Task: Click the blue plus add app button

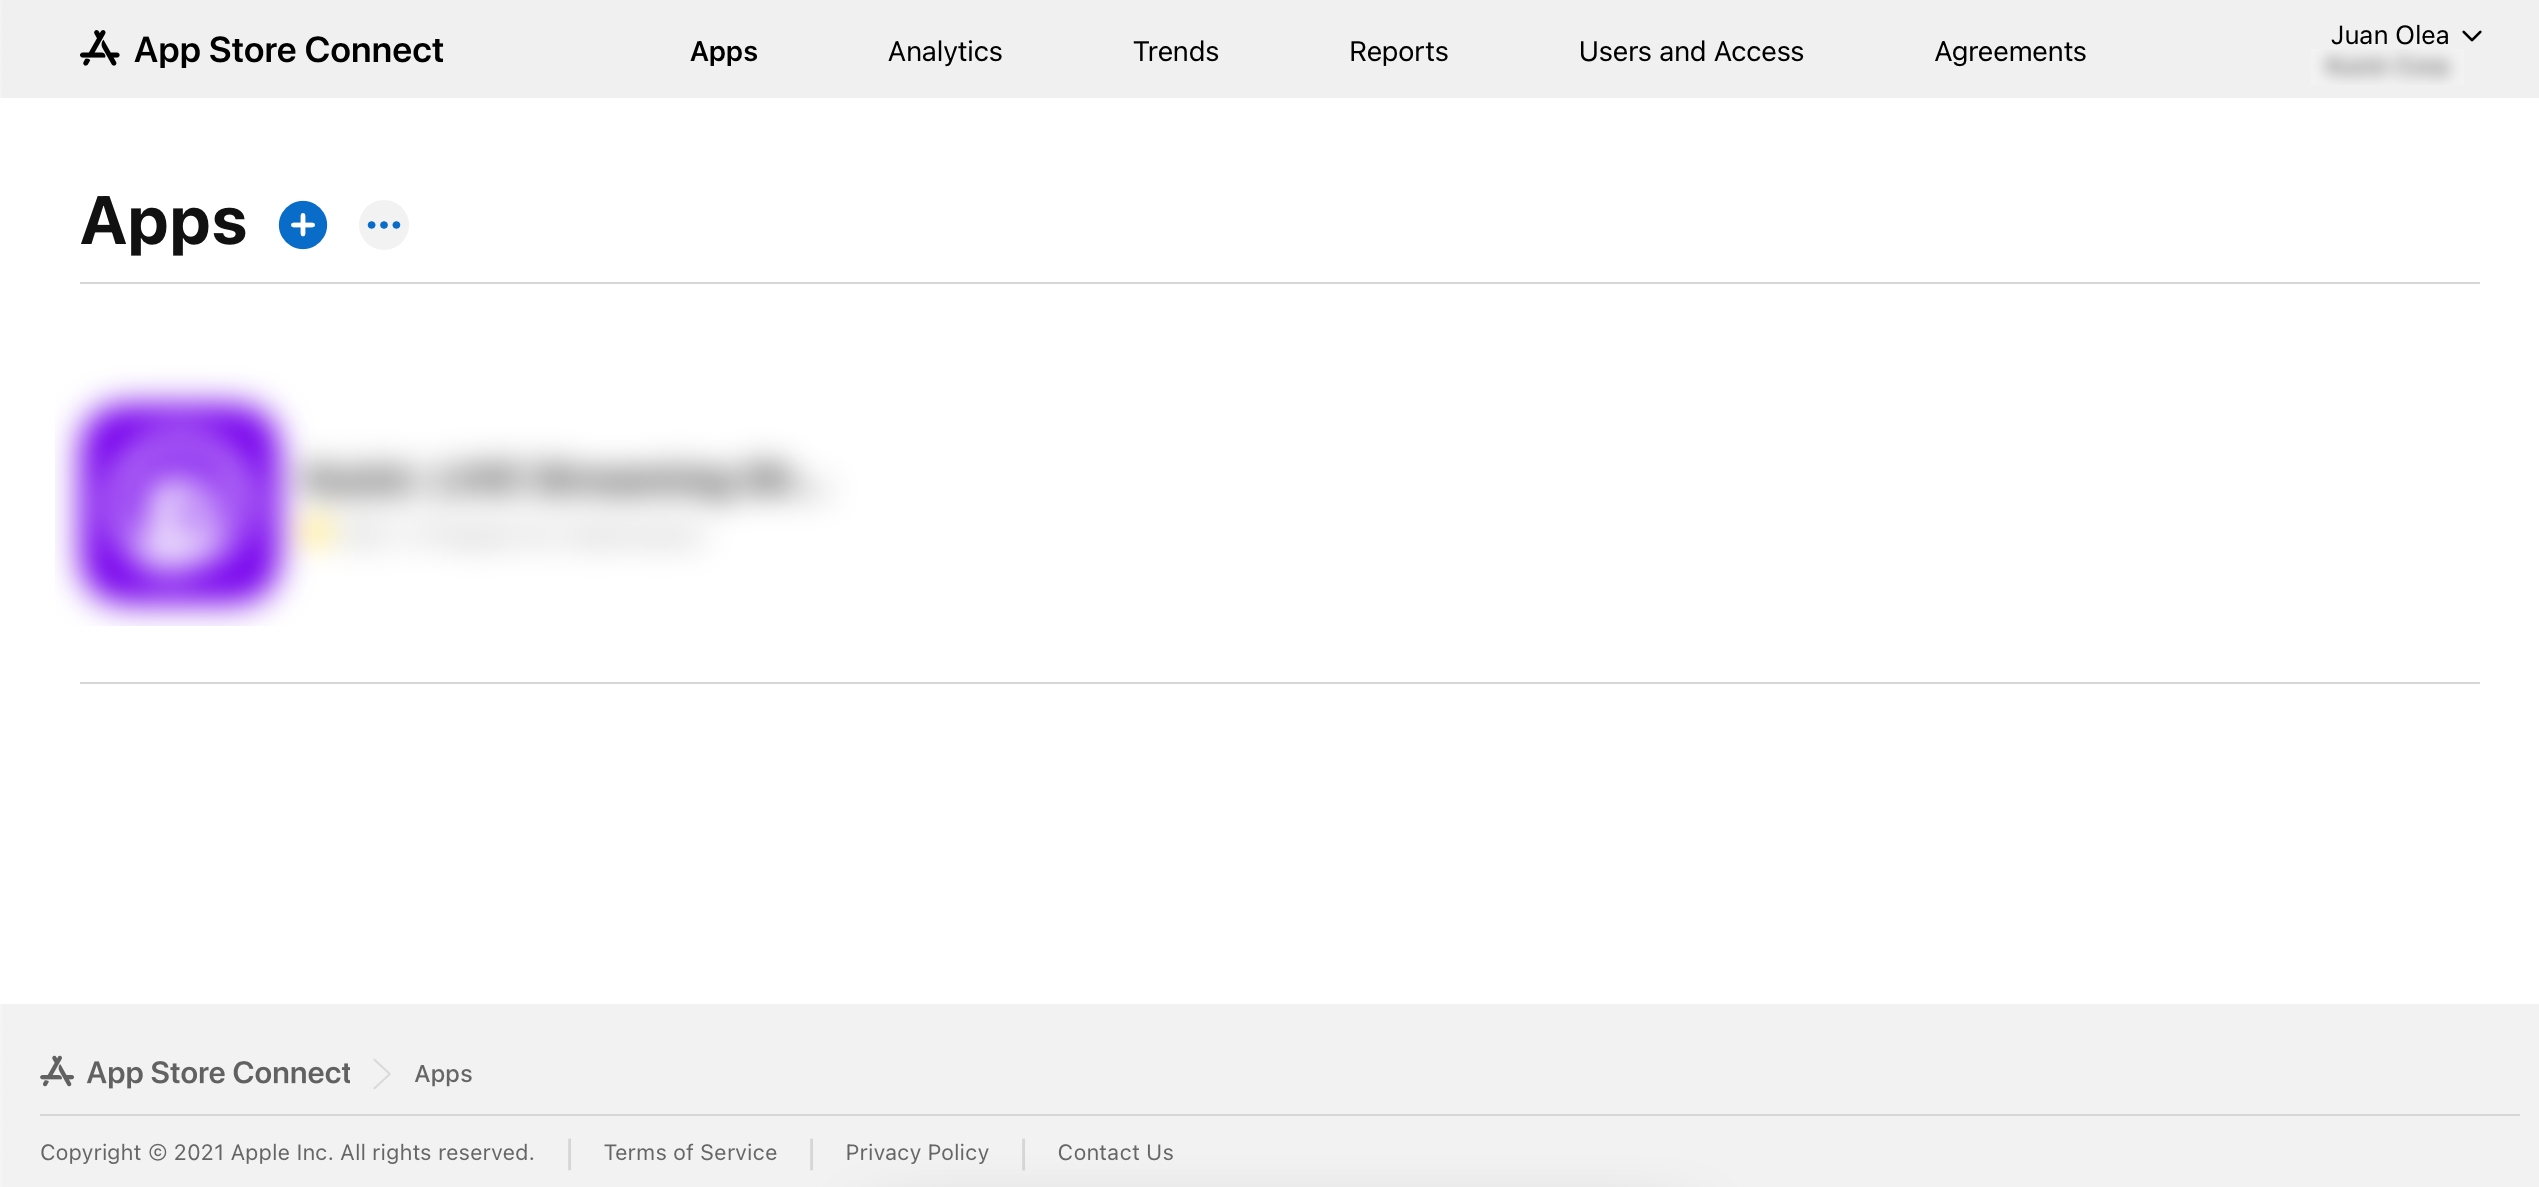Action: click(x=303, y=225)
